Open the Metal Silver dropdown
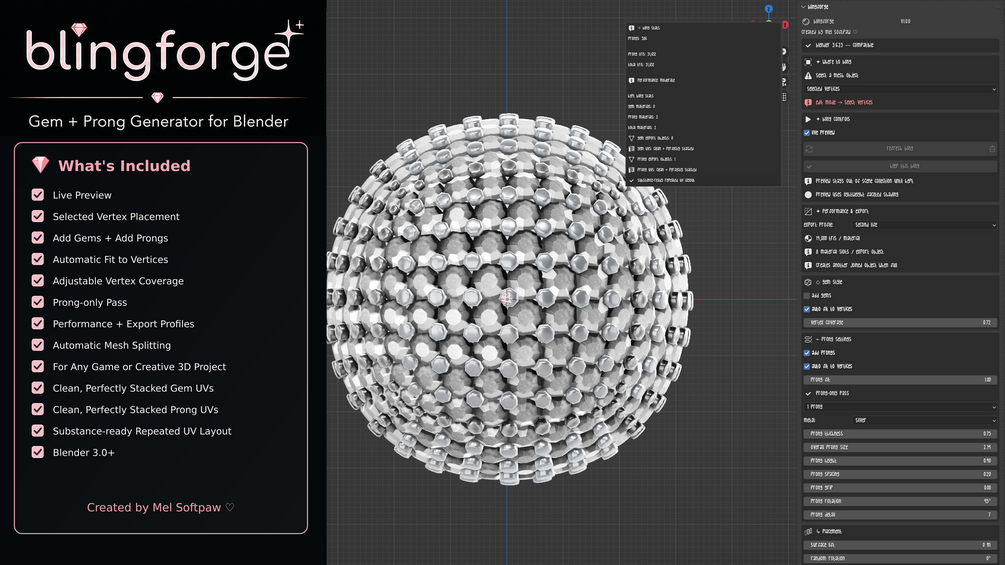Image resolution: width=1005 pixels, height=565 pixels. [x=925, y=420]
